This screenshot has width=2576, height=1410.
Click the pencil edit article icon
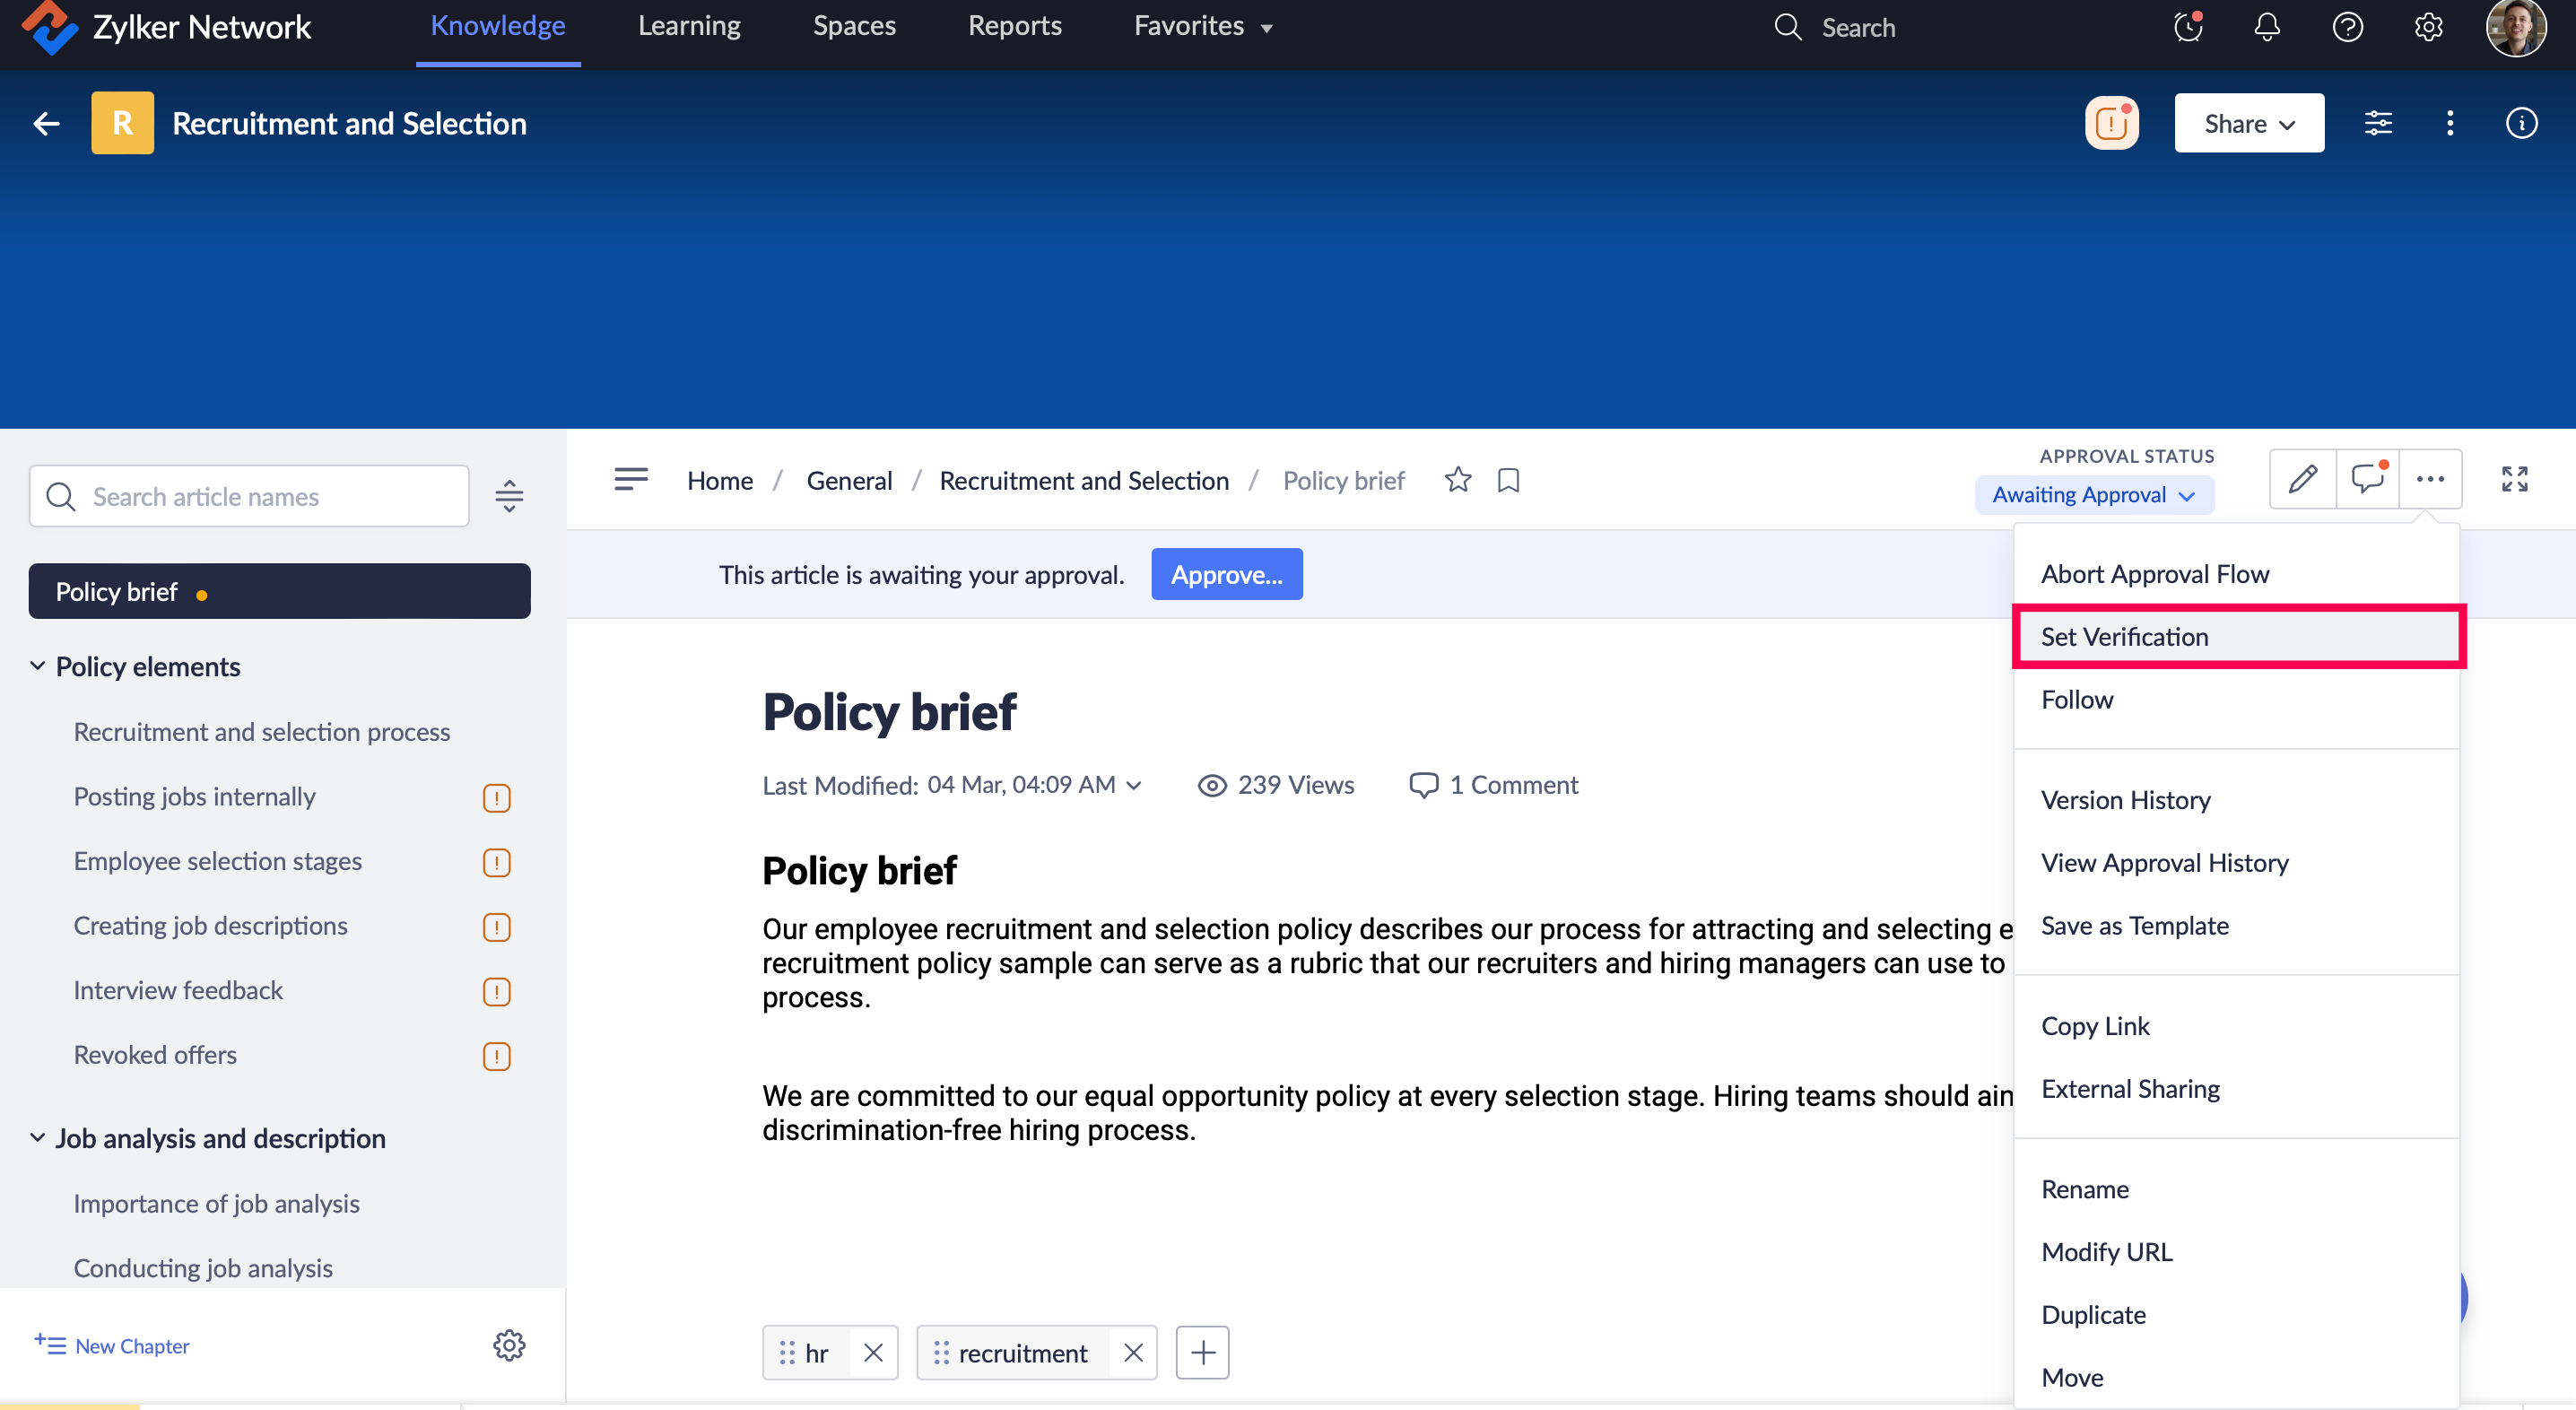pyautogui.click(x=2302, y=479)
